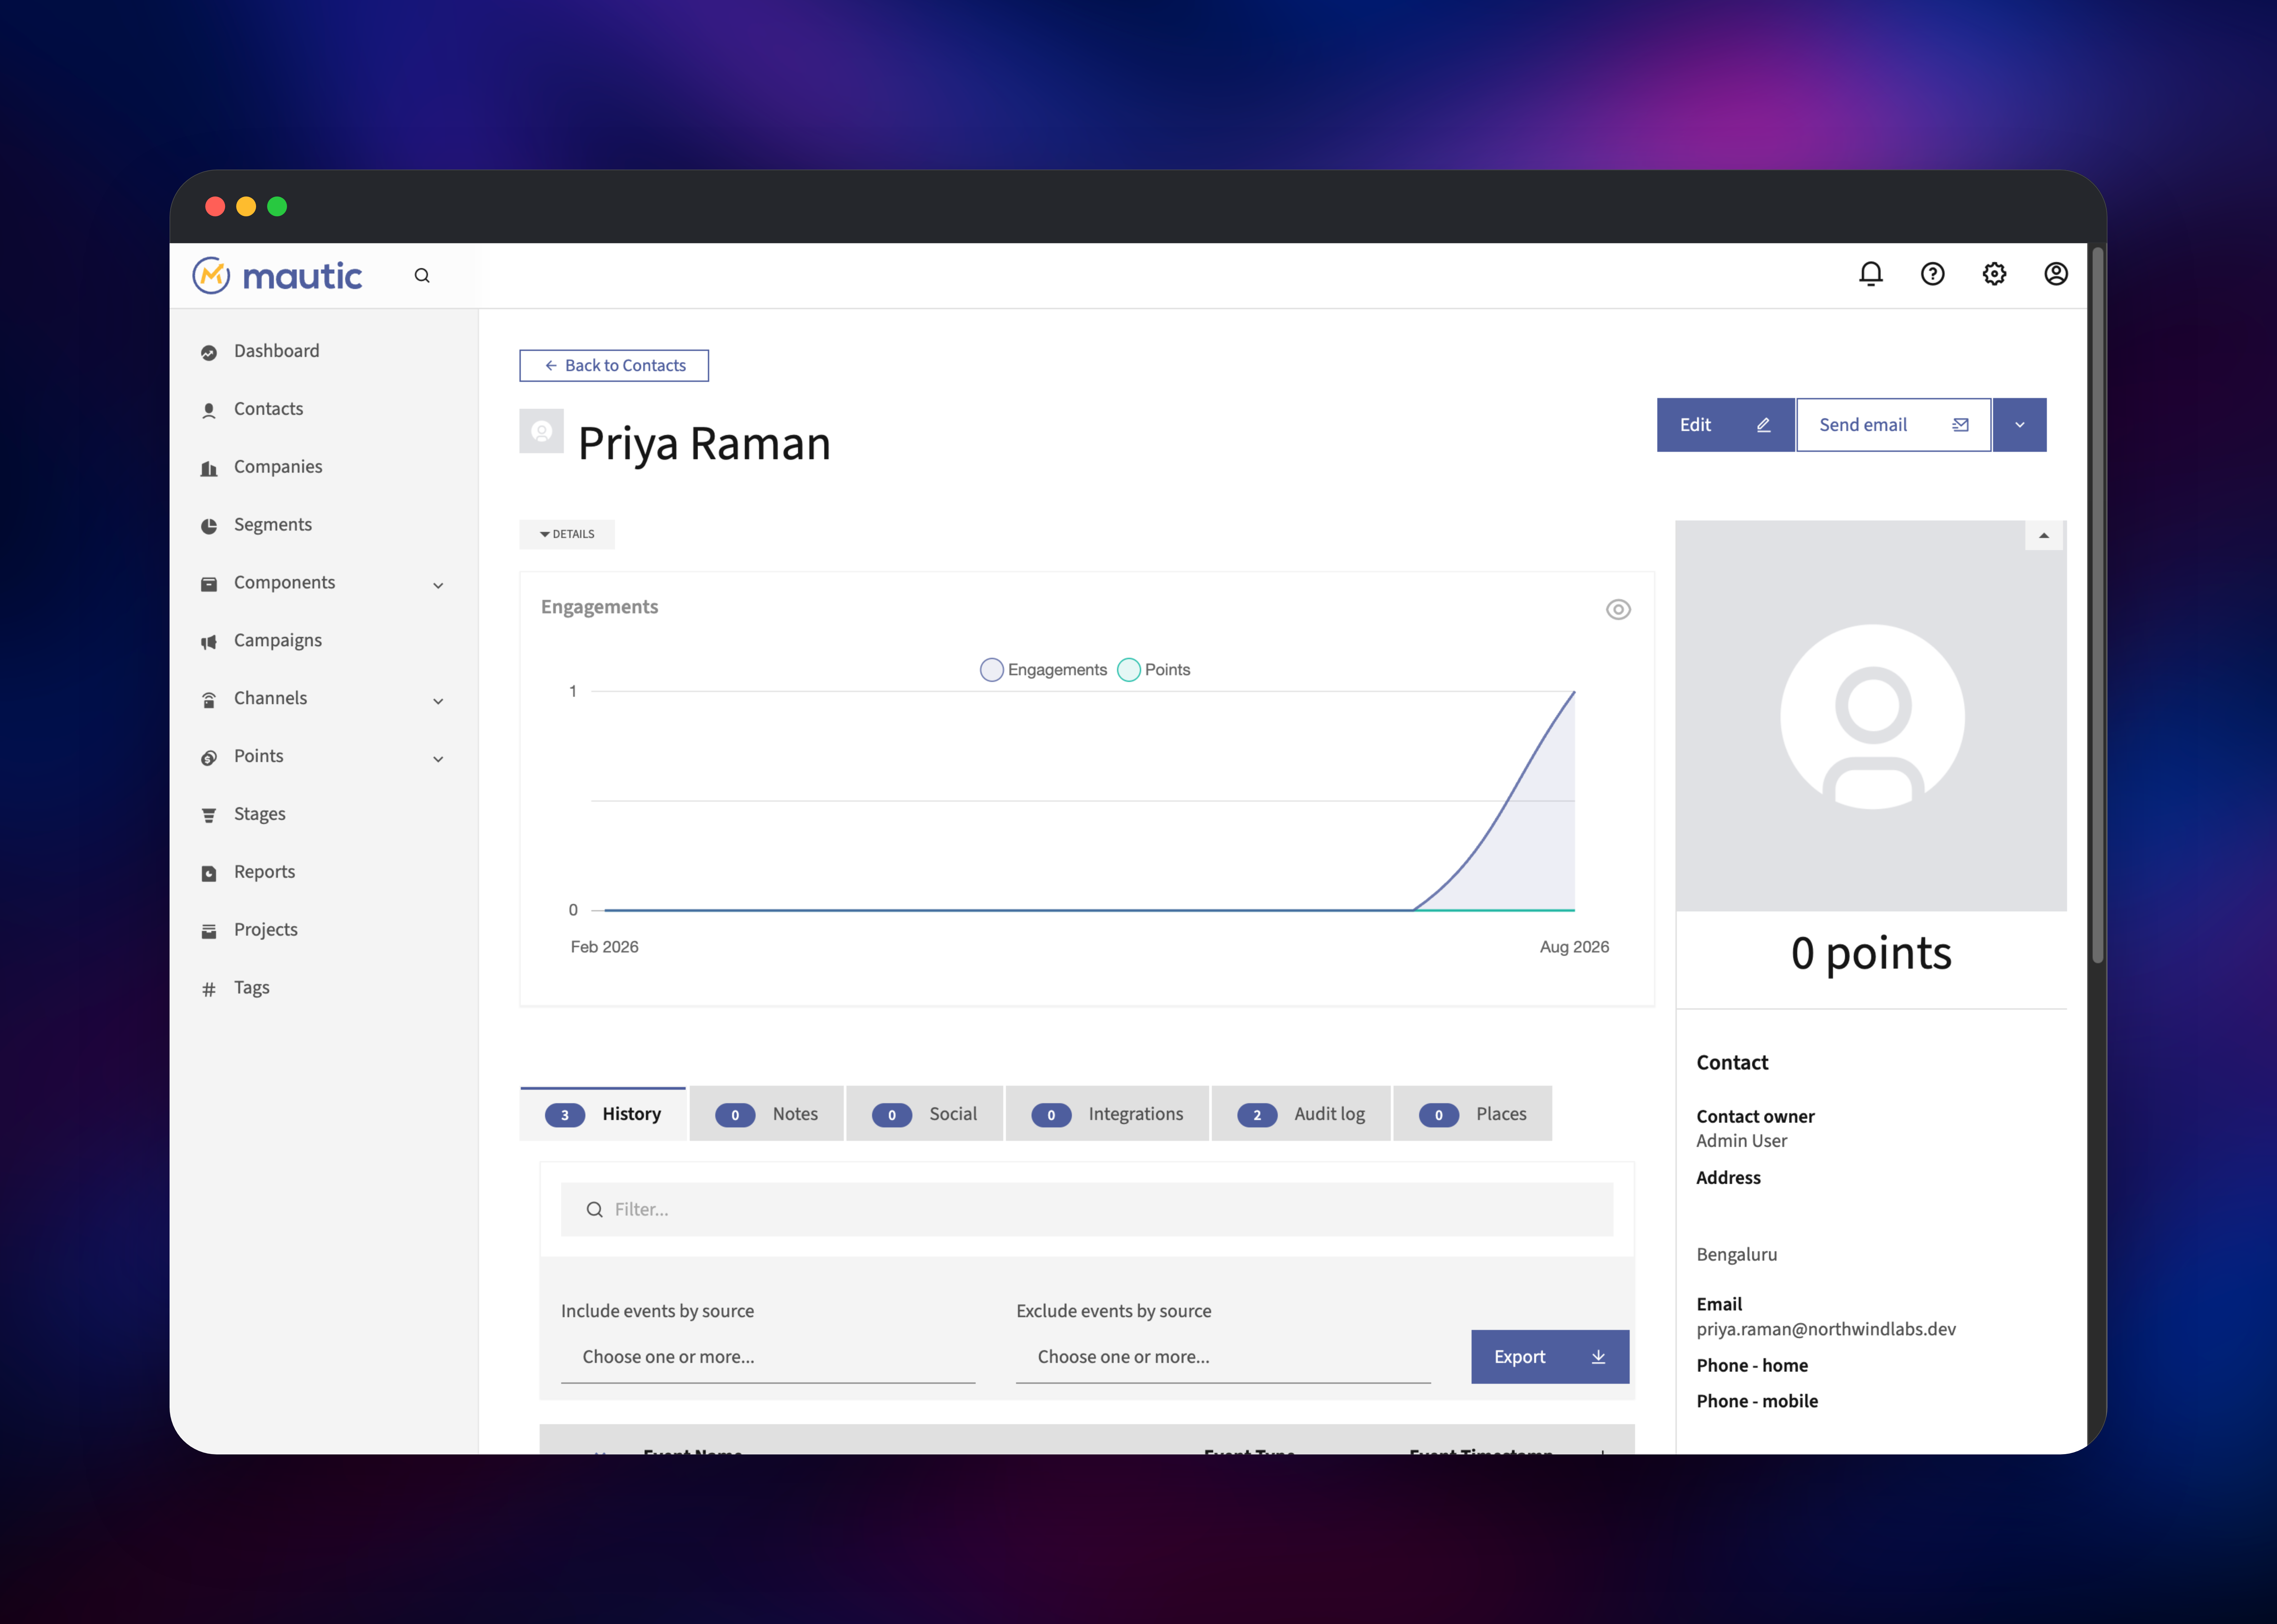The height and width of the screenshot is (1624, 2277).
Task: Click the Points coin icon
Action: [x=209, y=758]
